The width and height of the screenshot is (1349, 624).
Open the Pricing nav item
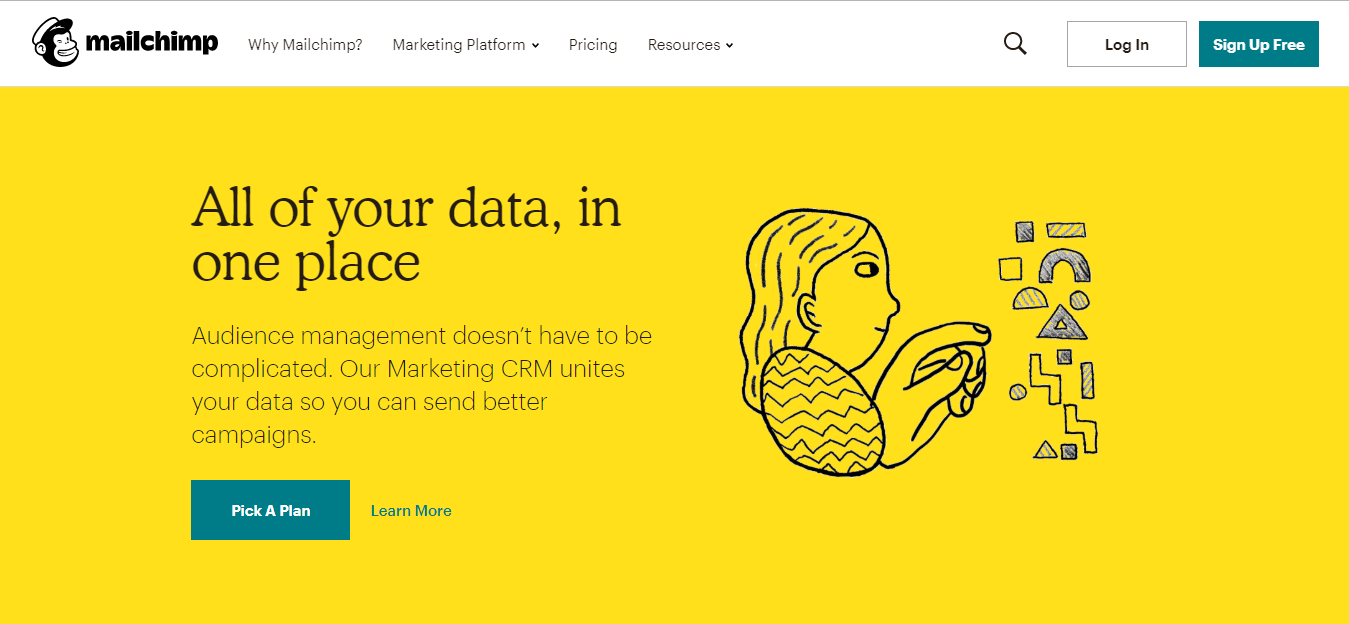click(593, 45)
